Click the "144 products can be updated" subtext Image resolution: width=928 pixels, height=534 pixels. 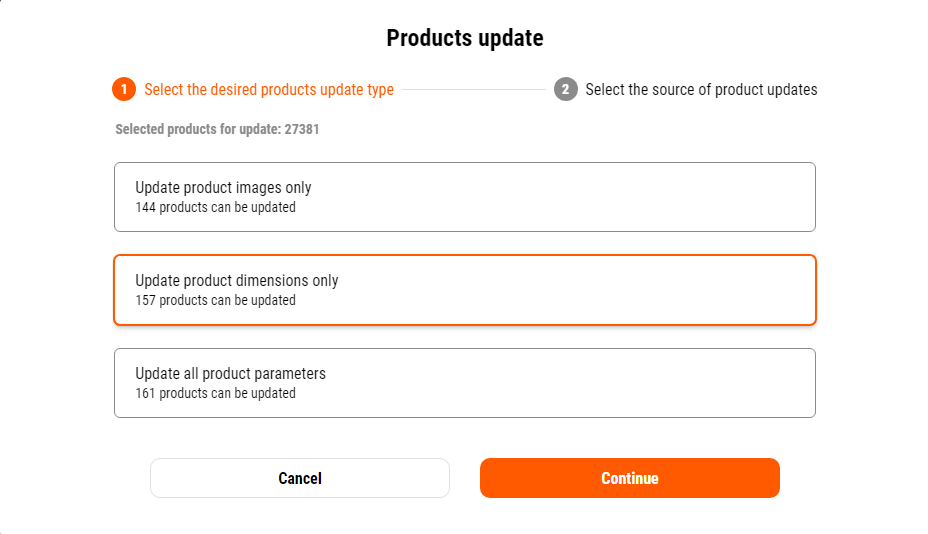215,208
